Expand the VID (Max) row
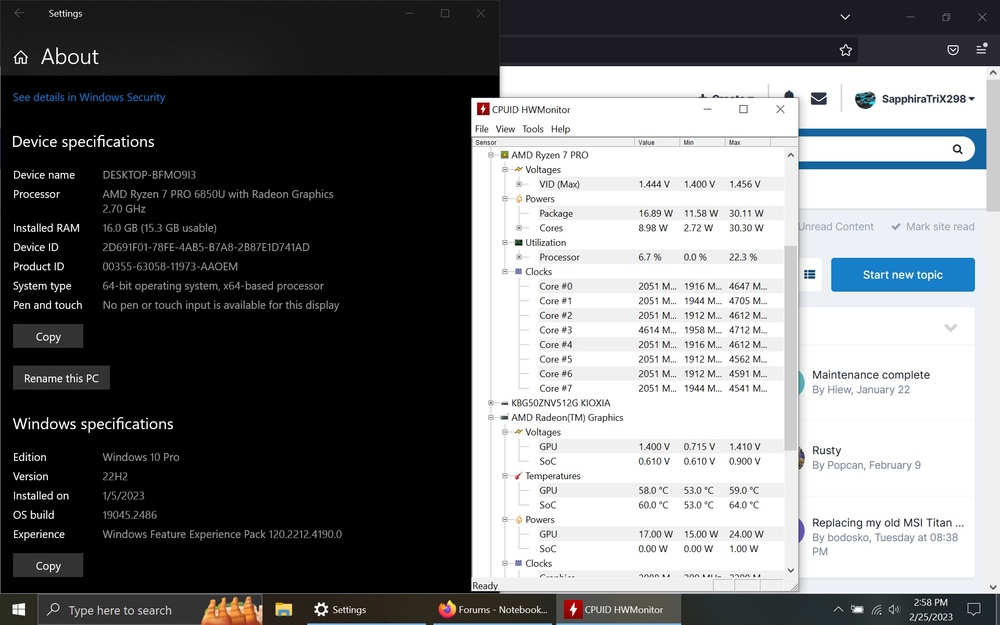Image resolution: width=1000 pixels, height=625 pixels. pos(518,184)
